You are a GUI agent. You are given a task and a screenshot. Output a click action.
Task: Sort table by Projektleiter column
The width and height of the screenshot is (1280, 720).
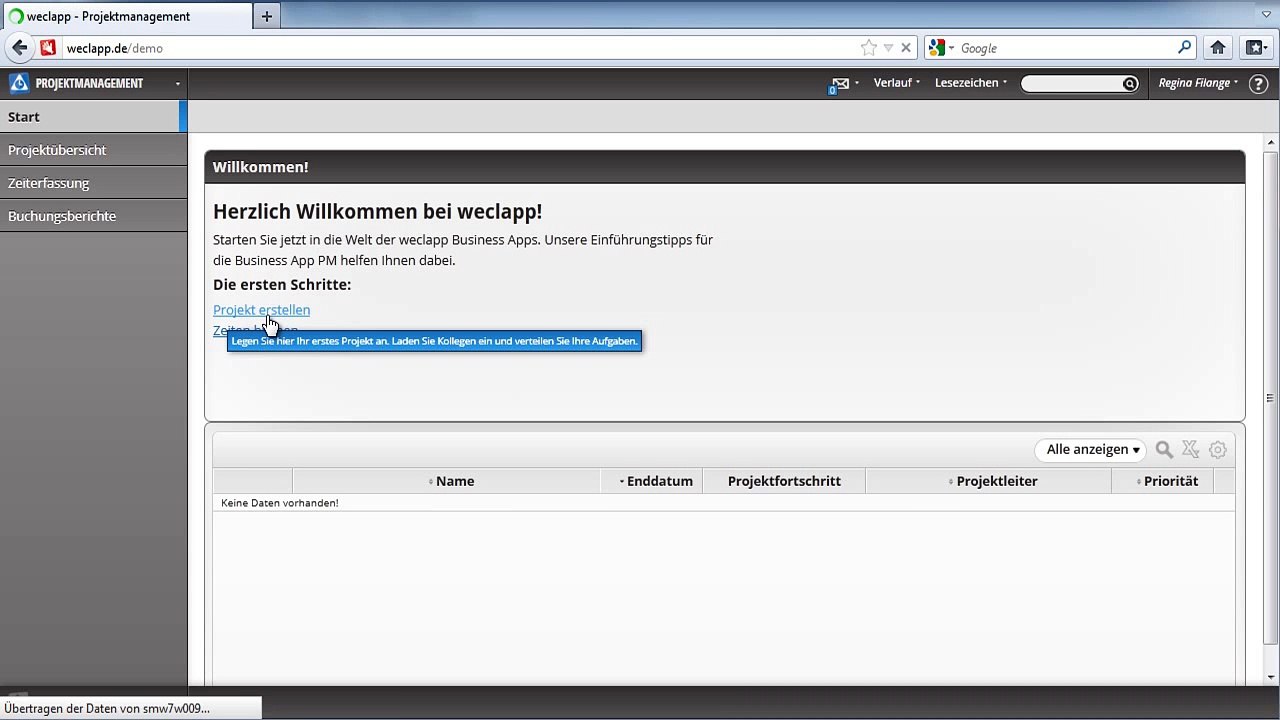pyautogui.click(x=989, y=481)
